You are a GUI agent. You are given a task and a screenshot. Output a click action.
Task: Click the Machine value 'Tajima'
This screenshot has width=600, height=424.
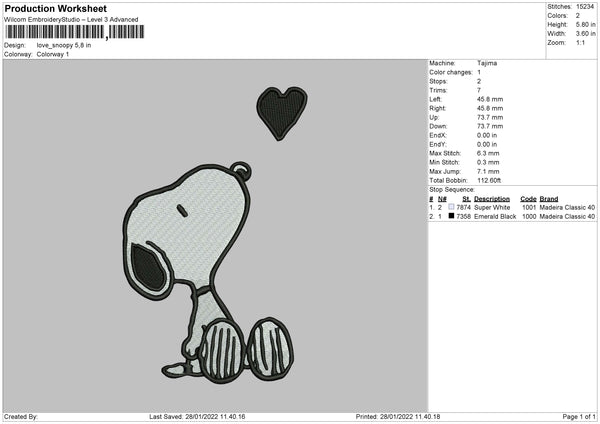tap(487, 63)
